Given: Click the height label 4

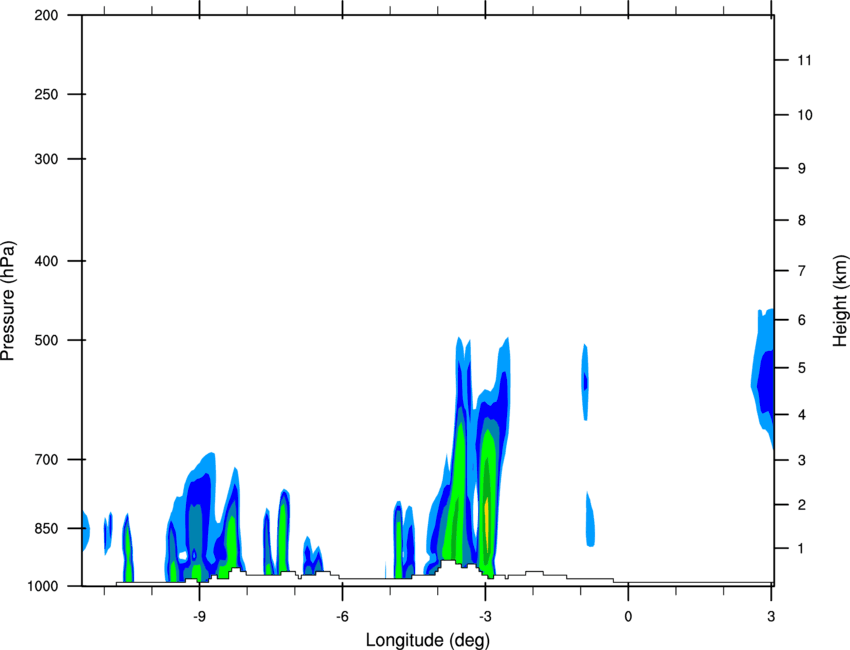Looking at the screenshot, I should click(x=802, y=415).
